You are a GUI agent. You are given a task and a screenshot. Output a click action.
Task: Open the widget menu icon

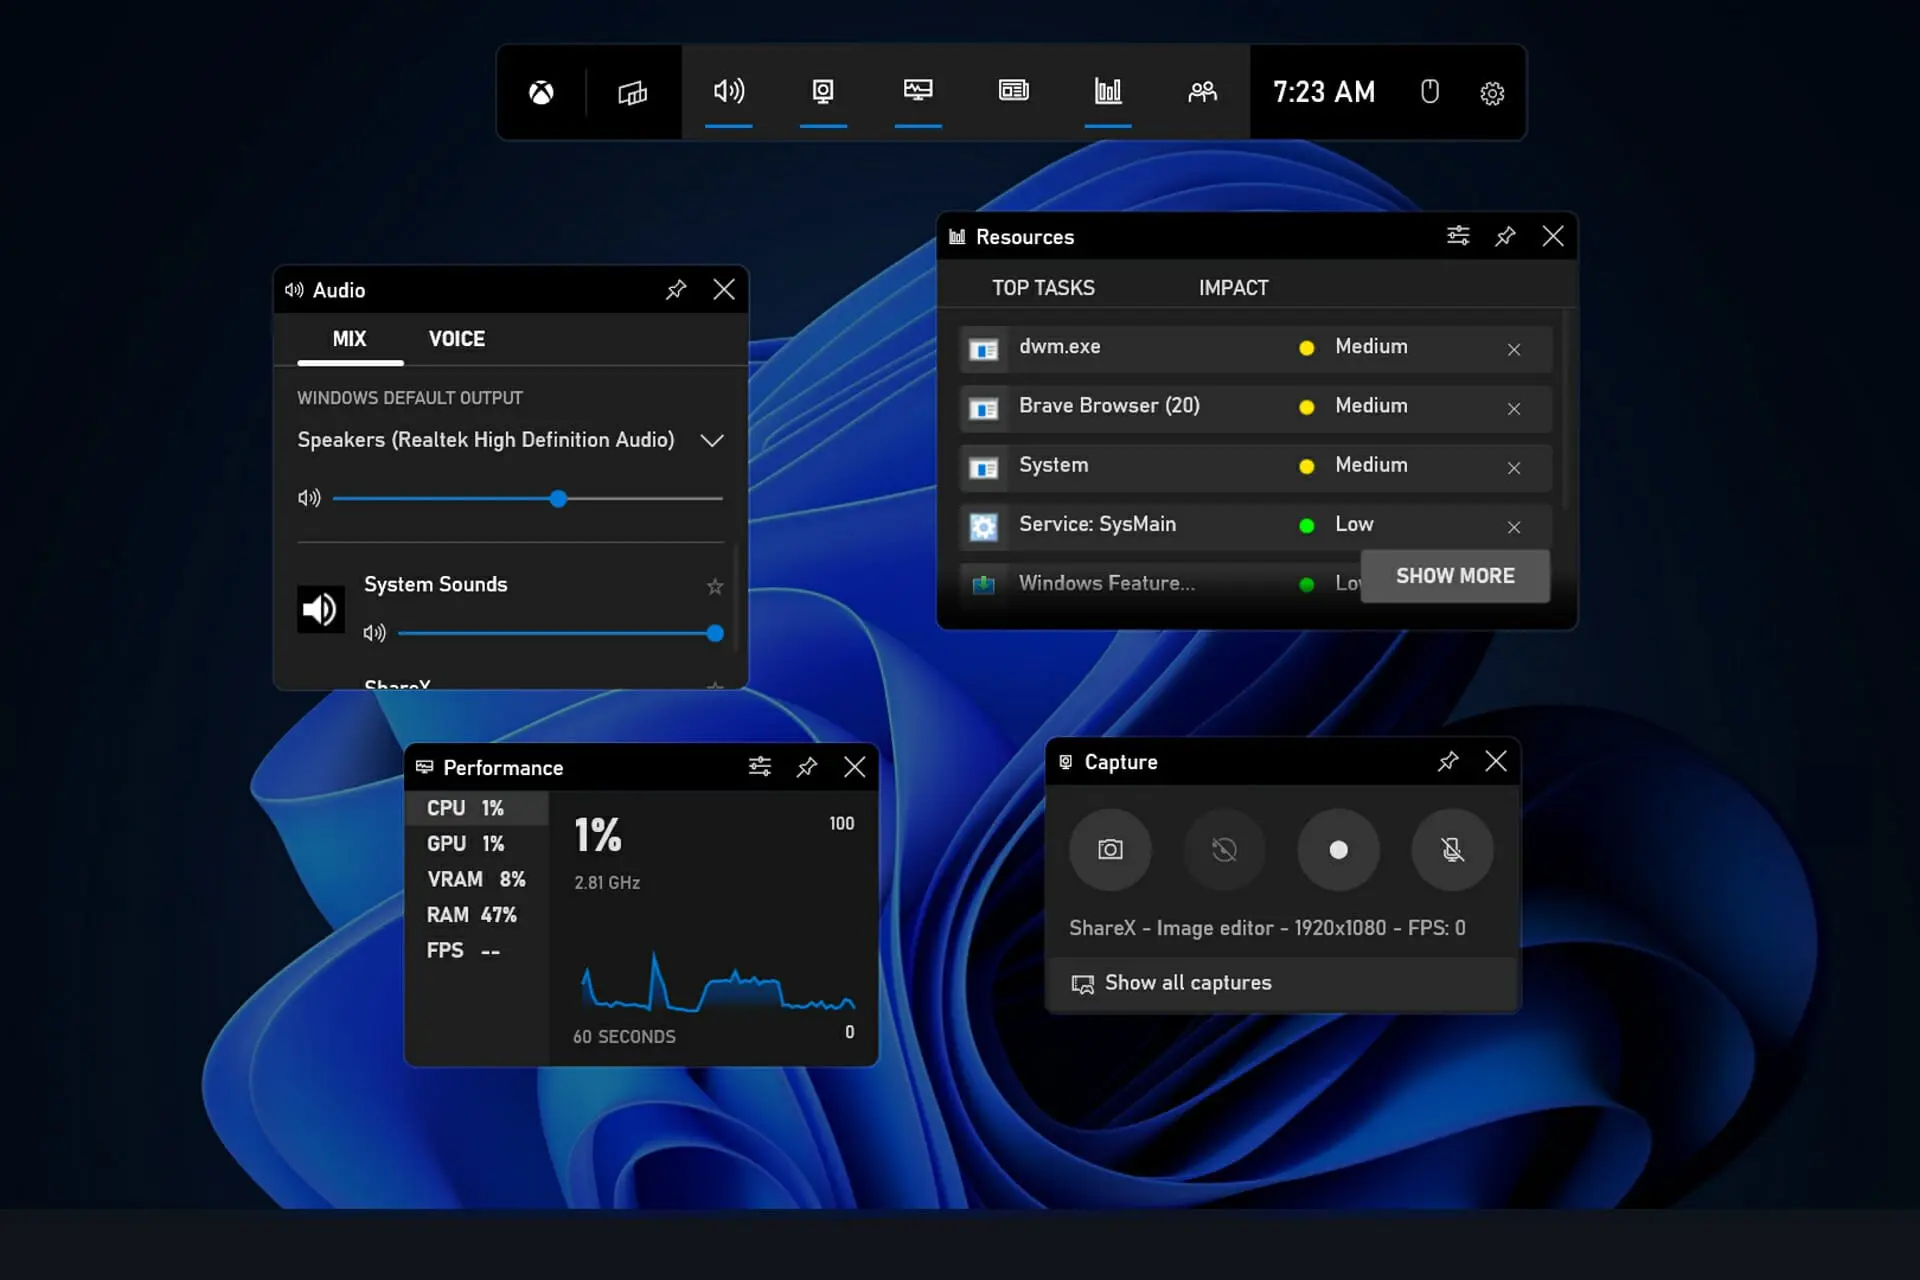pyautogui.click(x=632, y=93)
